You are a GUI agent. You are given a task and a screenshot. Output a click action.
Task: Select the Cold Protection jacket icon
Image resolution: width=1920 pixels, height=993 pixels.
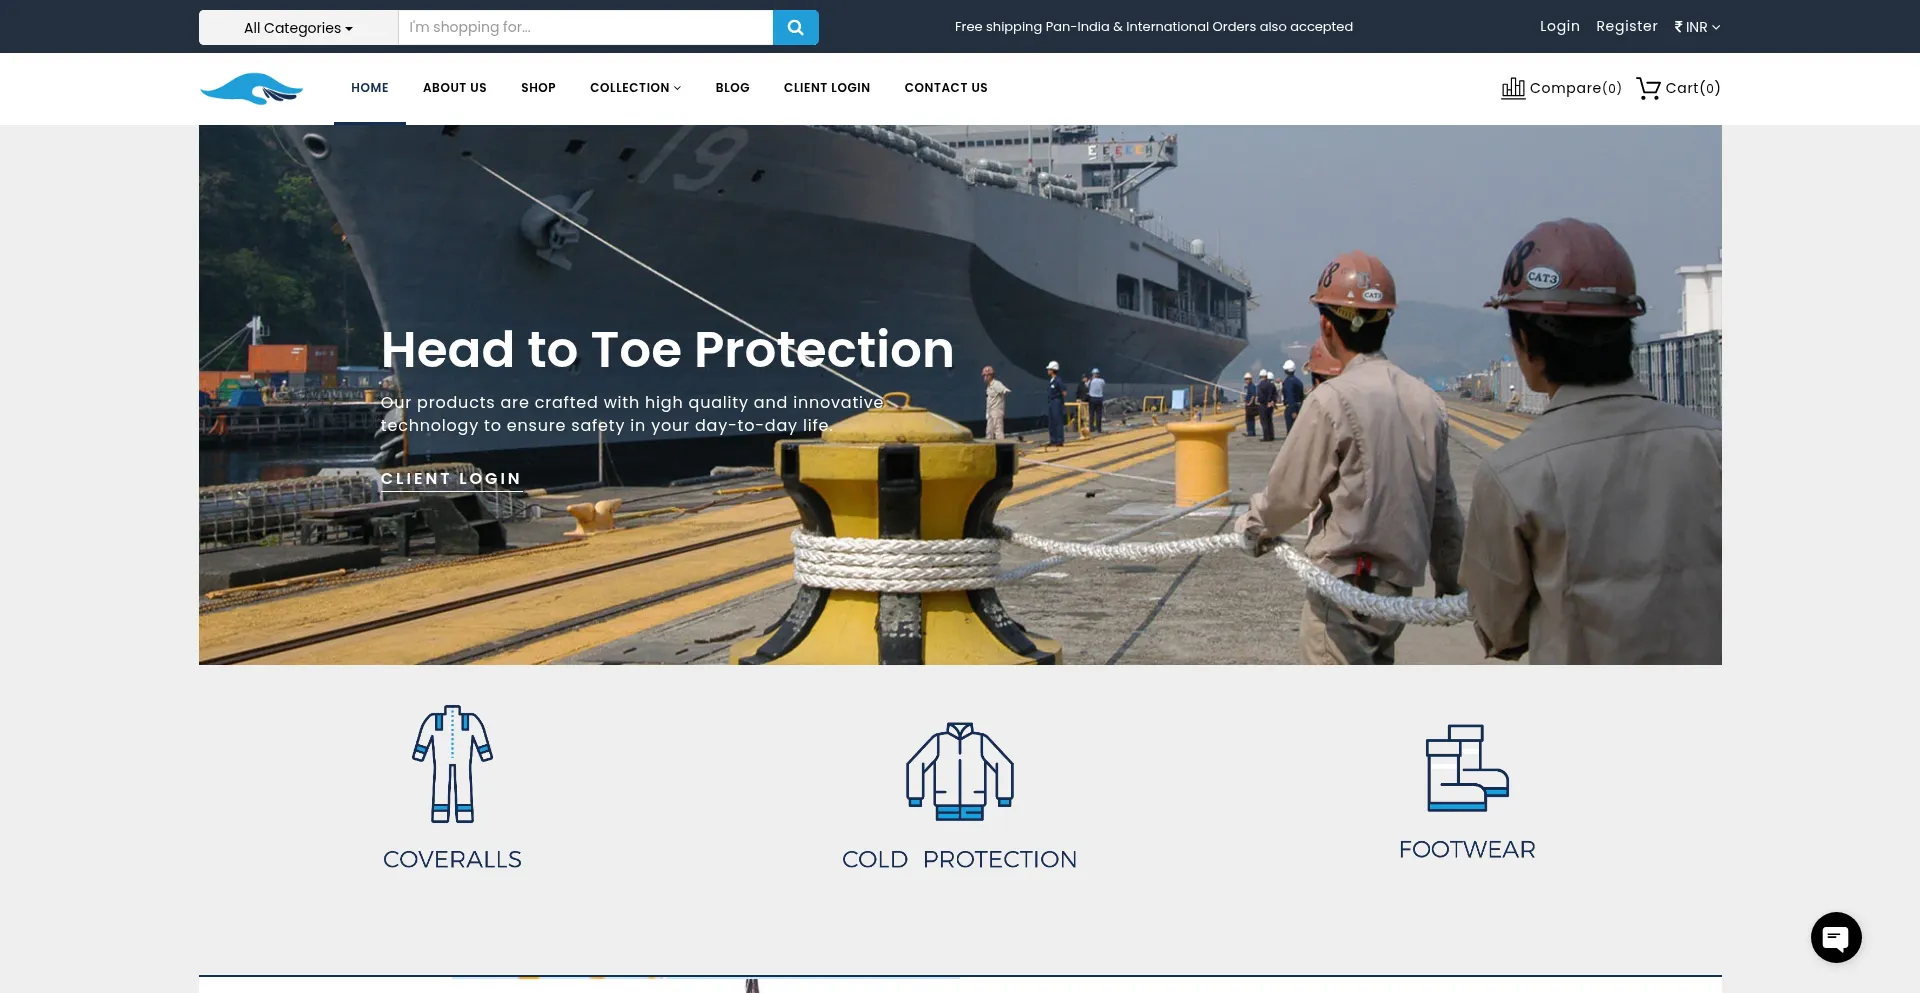(959, 771)
